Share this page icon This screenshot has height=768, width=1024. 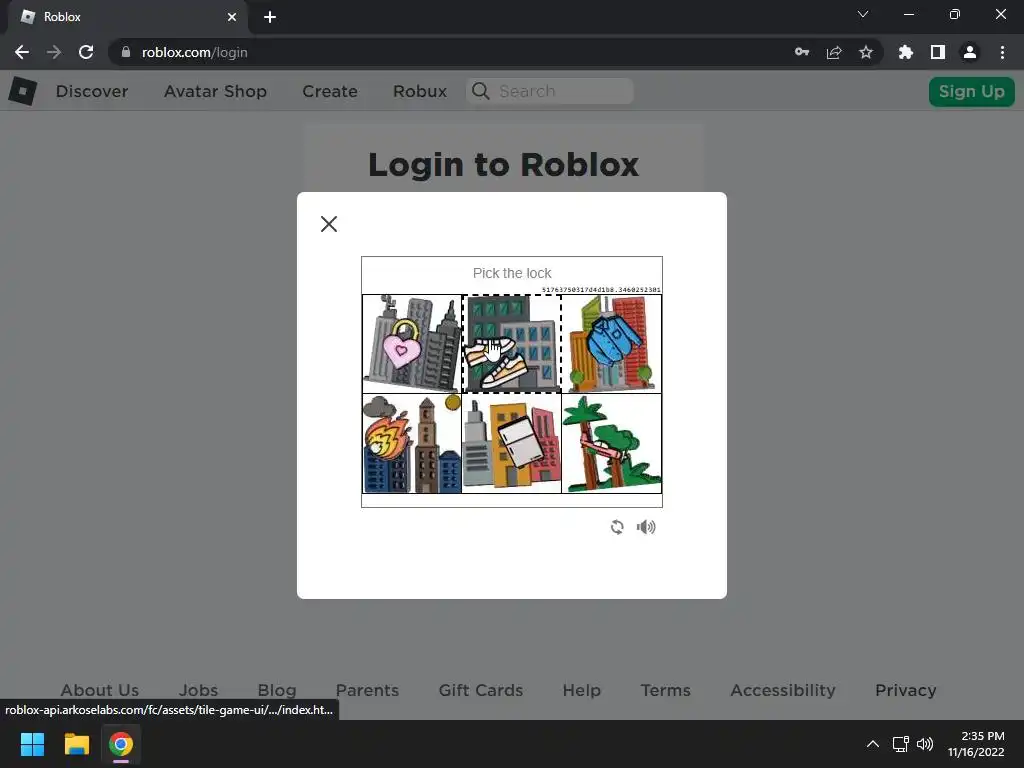pyautogui.click(x=834, y=52)
